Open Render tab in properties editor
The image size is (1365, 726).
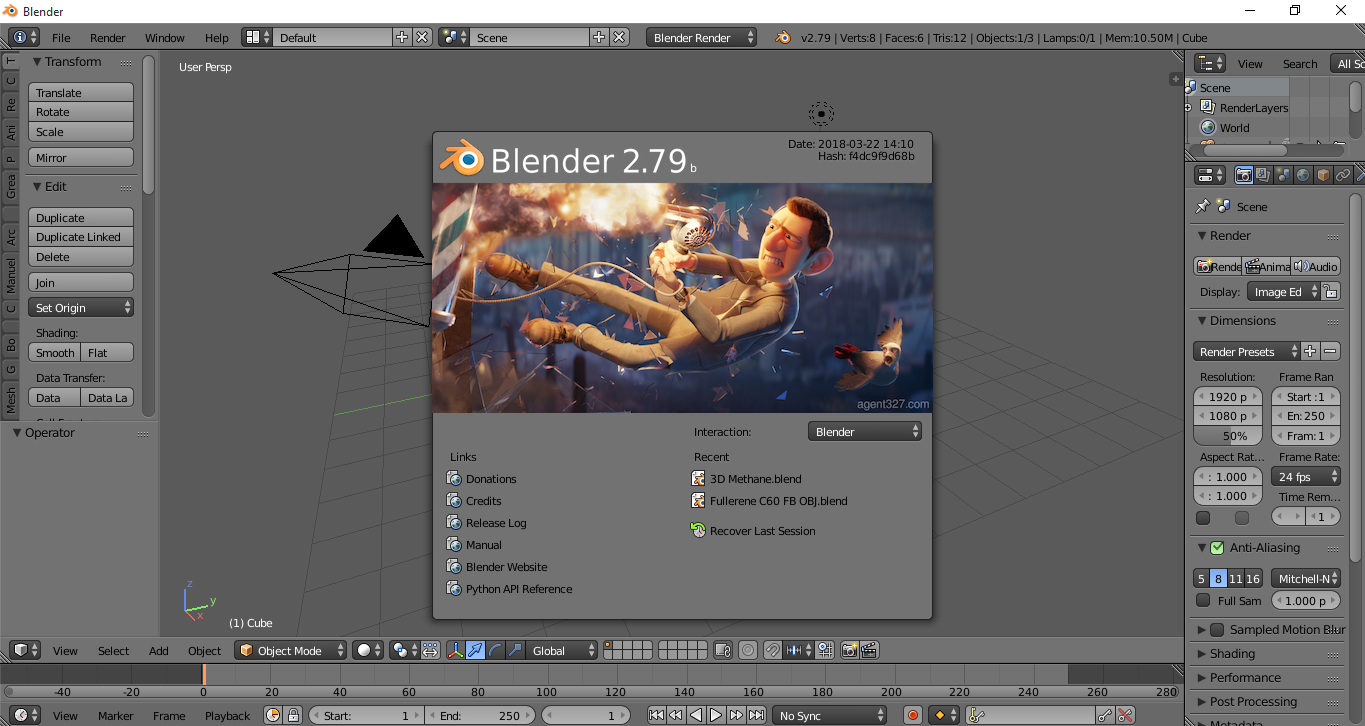1244,175
